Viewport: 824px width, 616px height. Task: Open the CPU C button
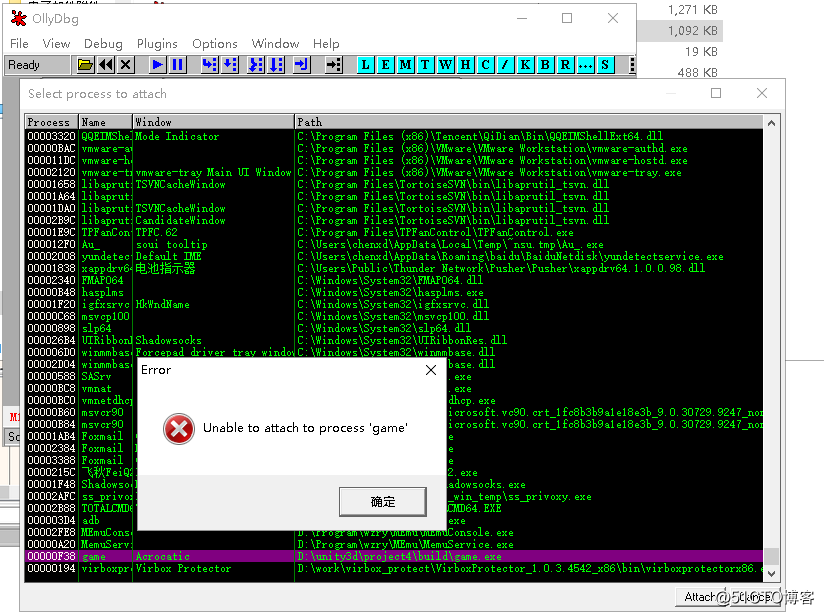[x=486, y=65]
